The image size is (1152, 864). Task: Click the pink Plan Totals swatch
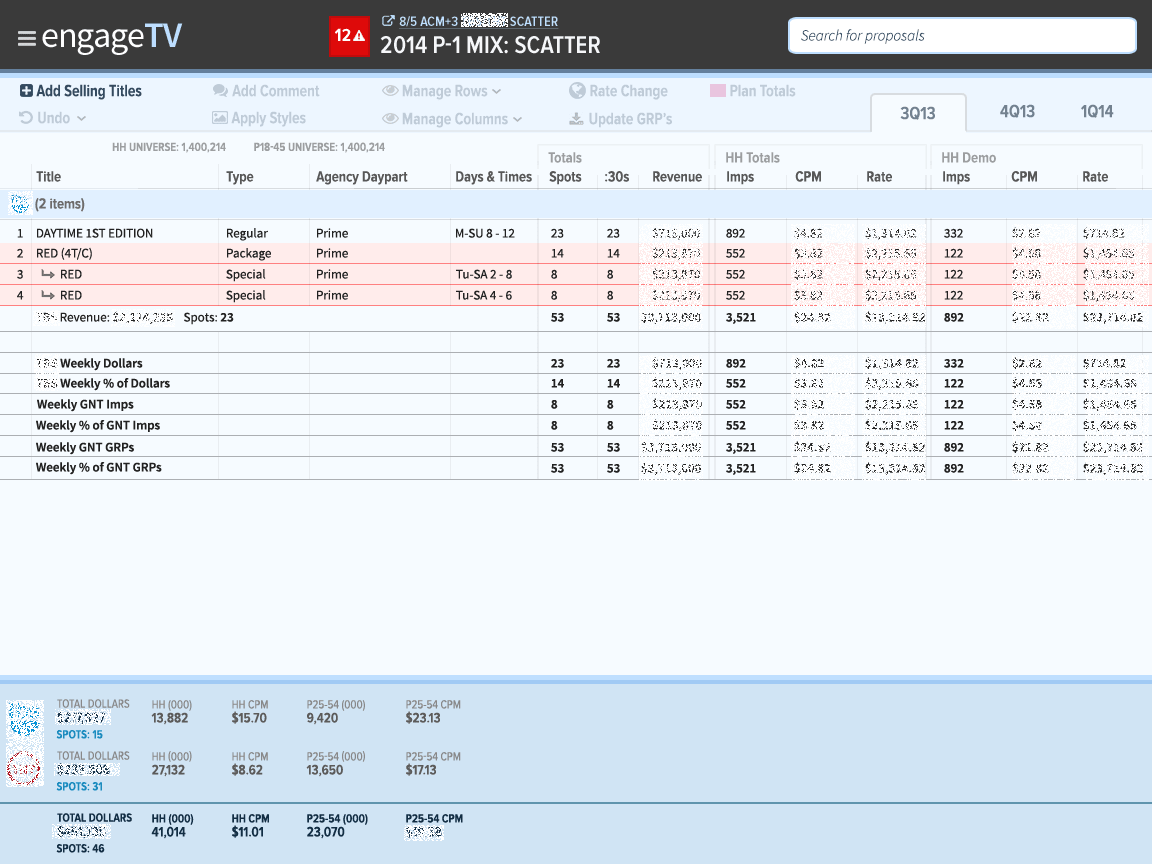[718, 91]
